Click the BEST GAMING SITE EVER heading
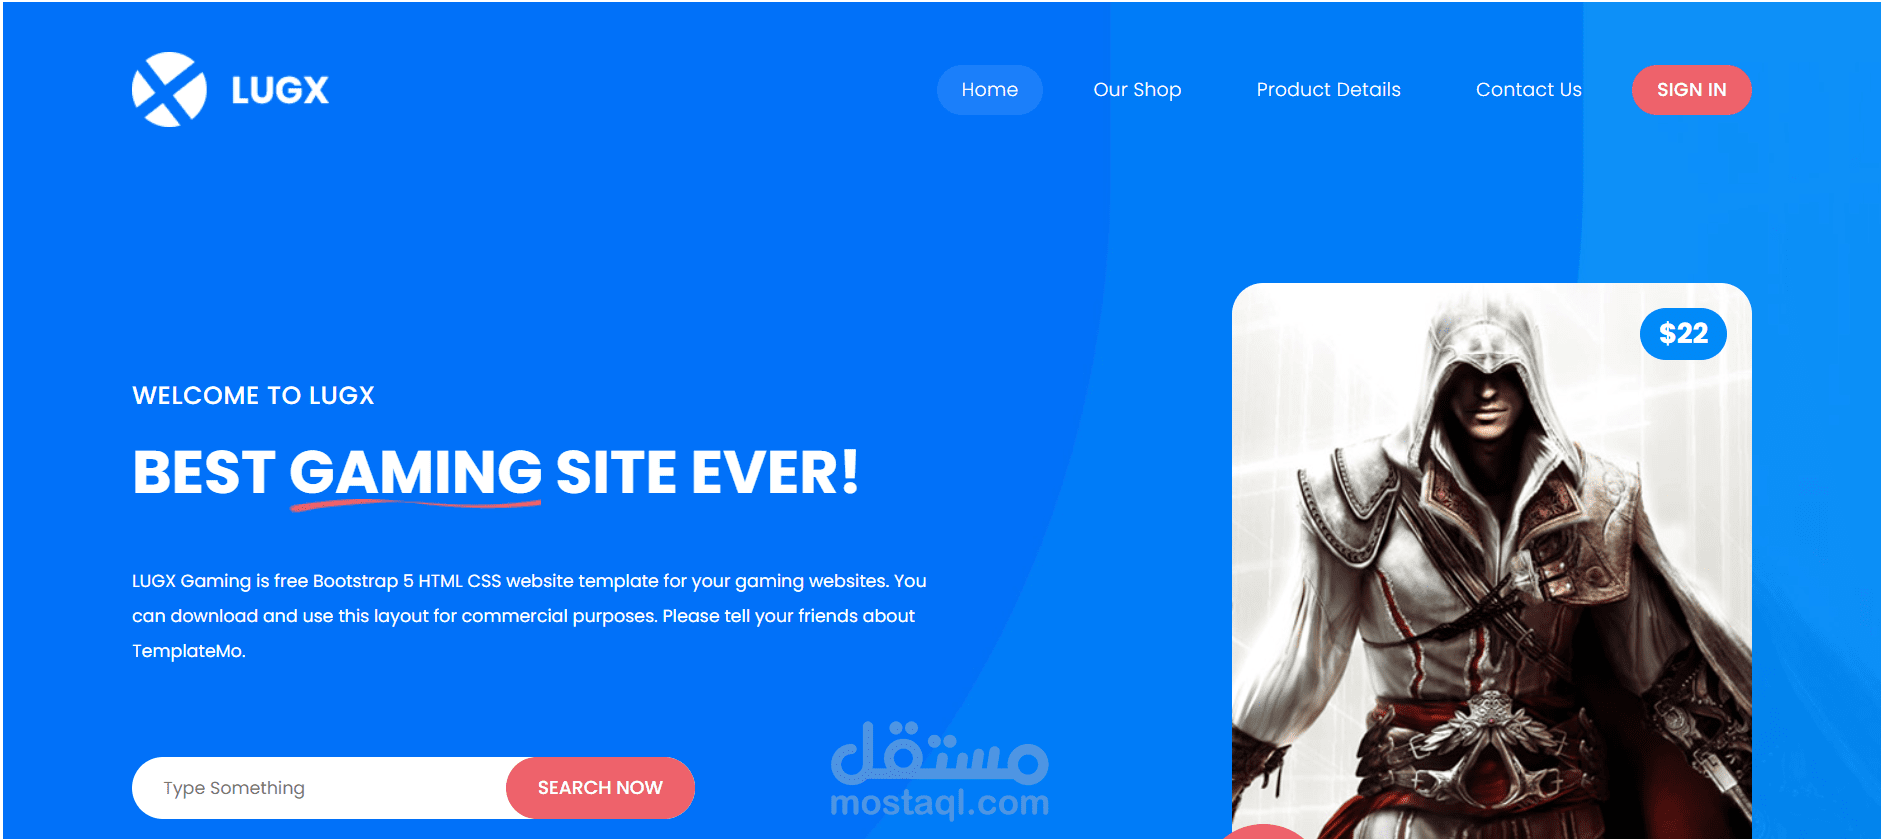Image resolution: width=1881 pixels, height=839 pixels. pyautogui.click(x=495, y=472)
